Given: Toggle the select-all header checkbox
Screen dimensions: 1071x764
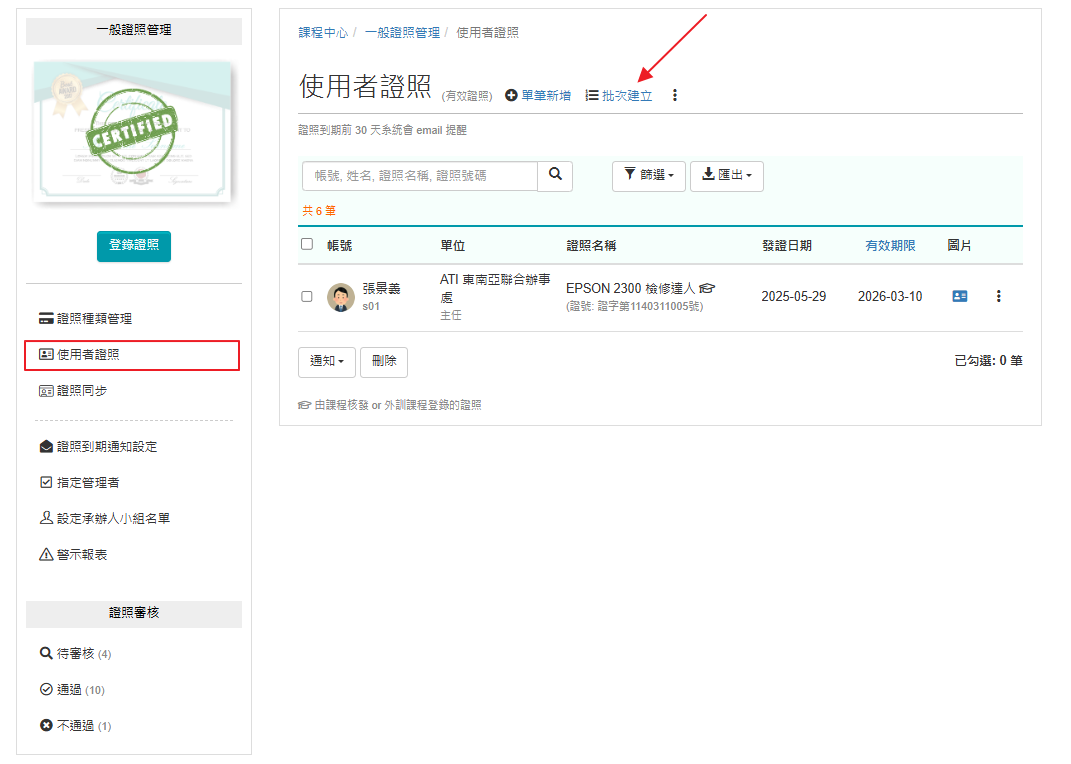Looking at the screenshot, I should point(307,244).
